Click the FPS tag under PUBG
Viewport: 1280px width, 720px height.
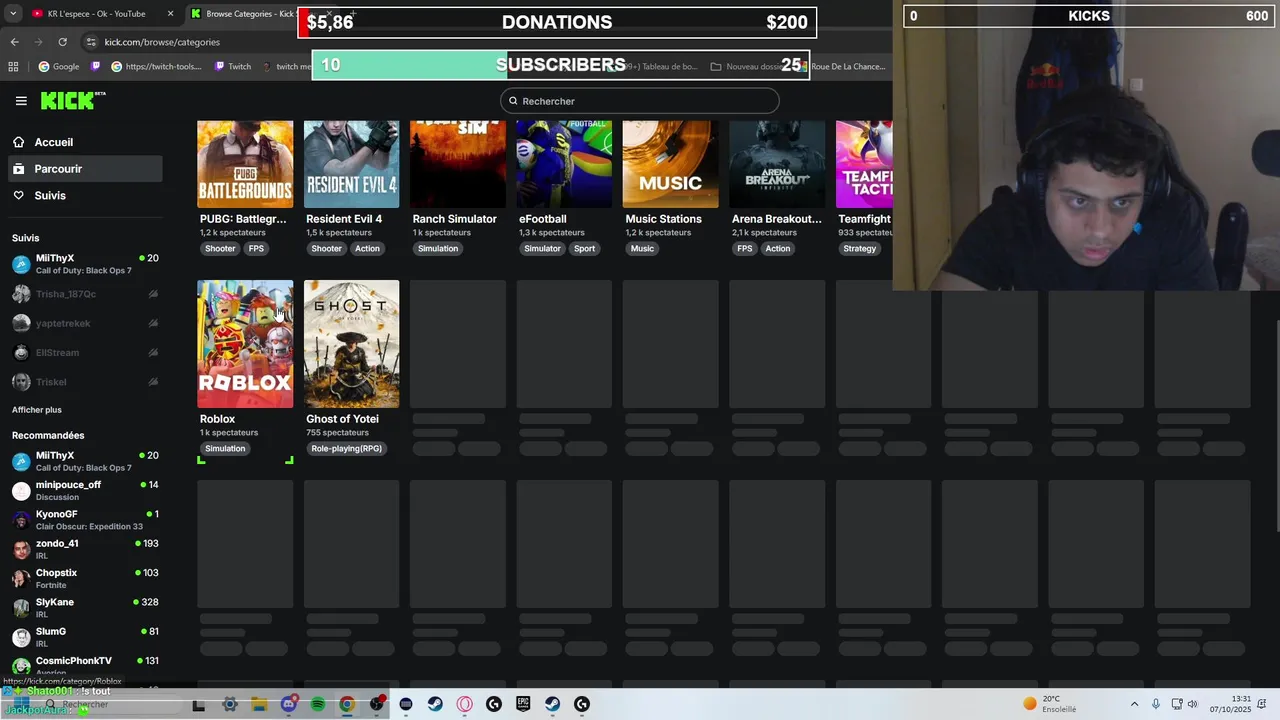point(256,249)
